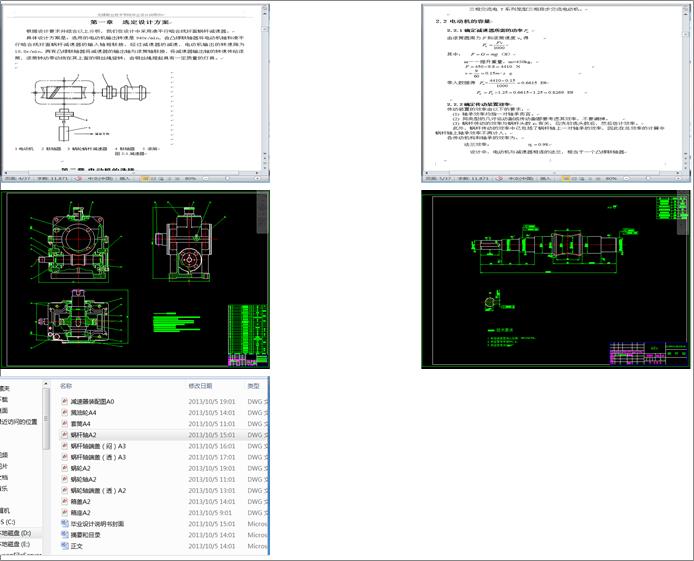
Task: Click left Word window's horizontal scrollbar left arrow
Action: point(6,173)
